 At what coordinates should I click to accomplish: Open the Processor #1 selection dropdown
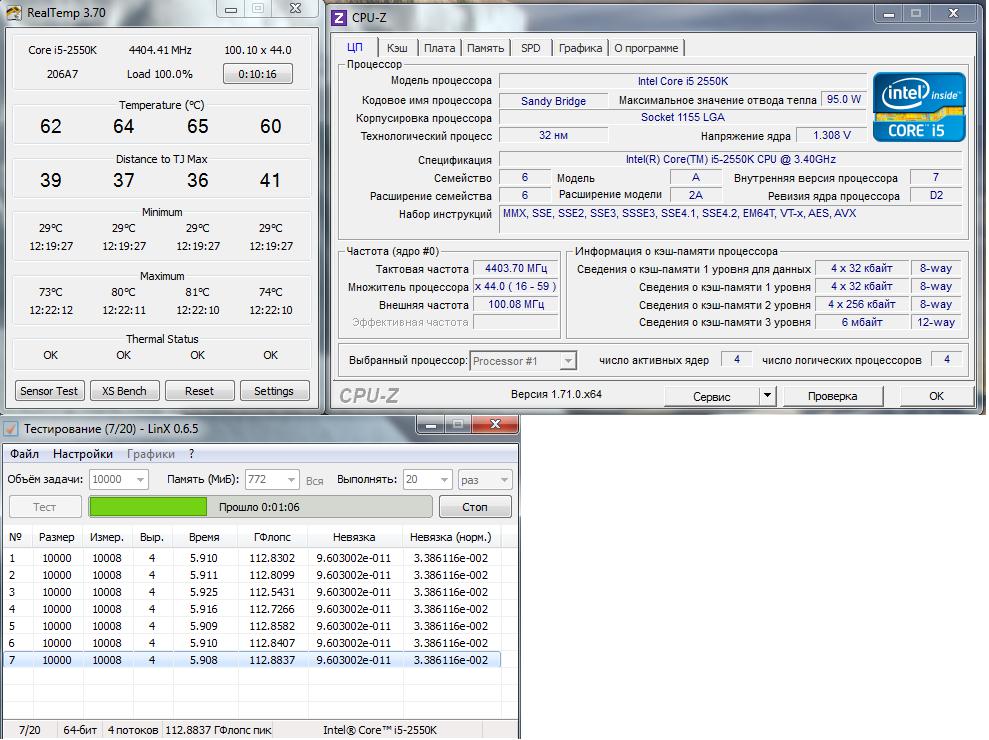point(522,361)
